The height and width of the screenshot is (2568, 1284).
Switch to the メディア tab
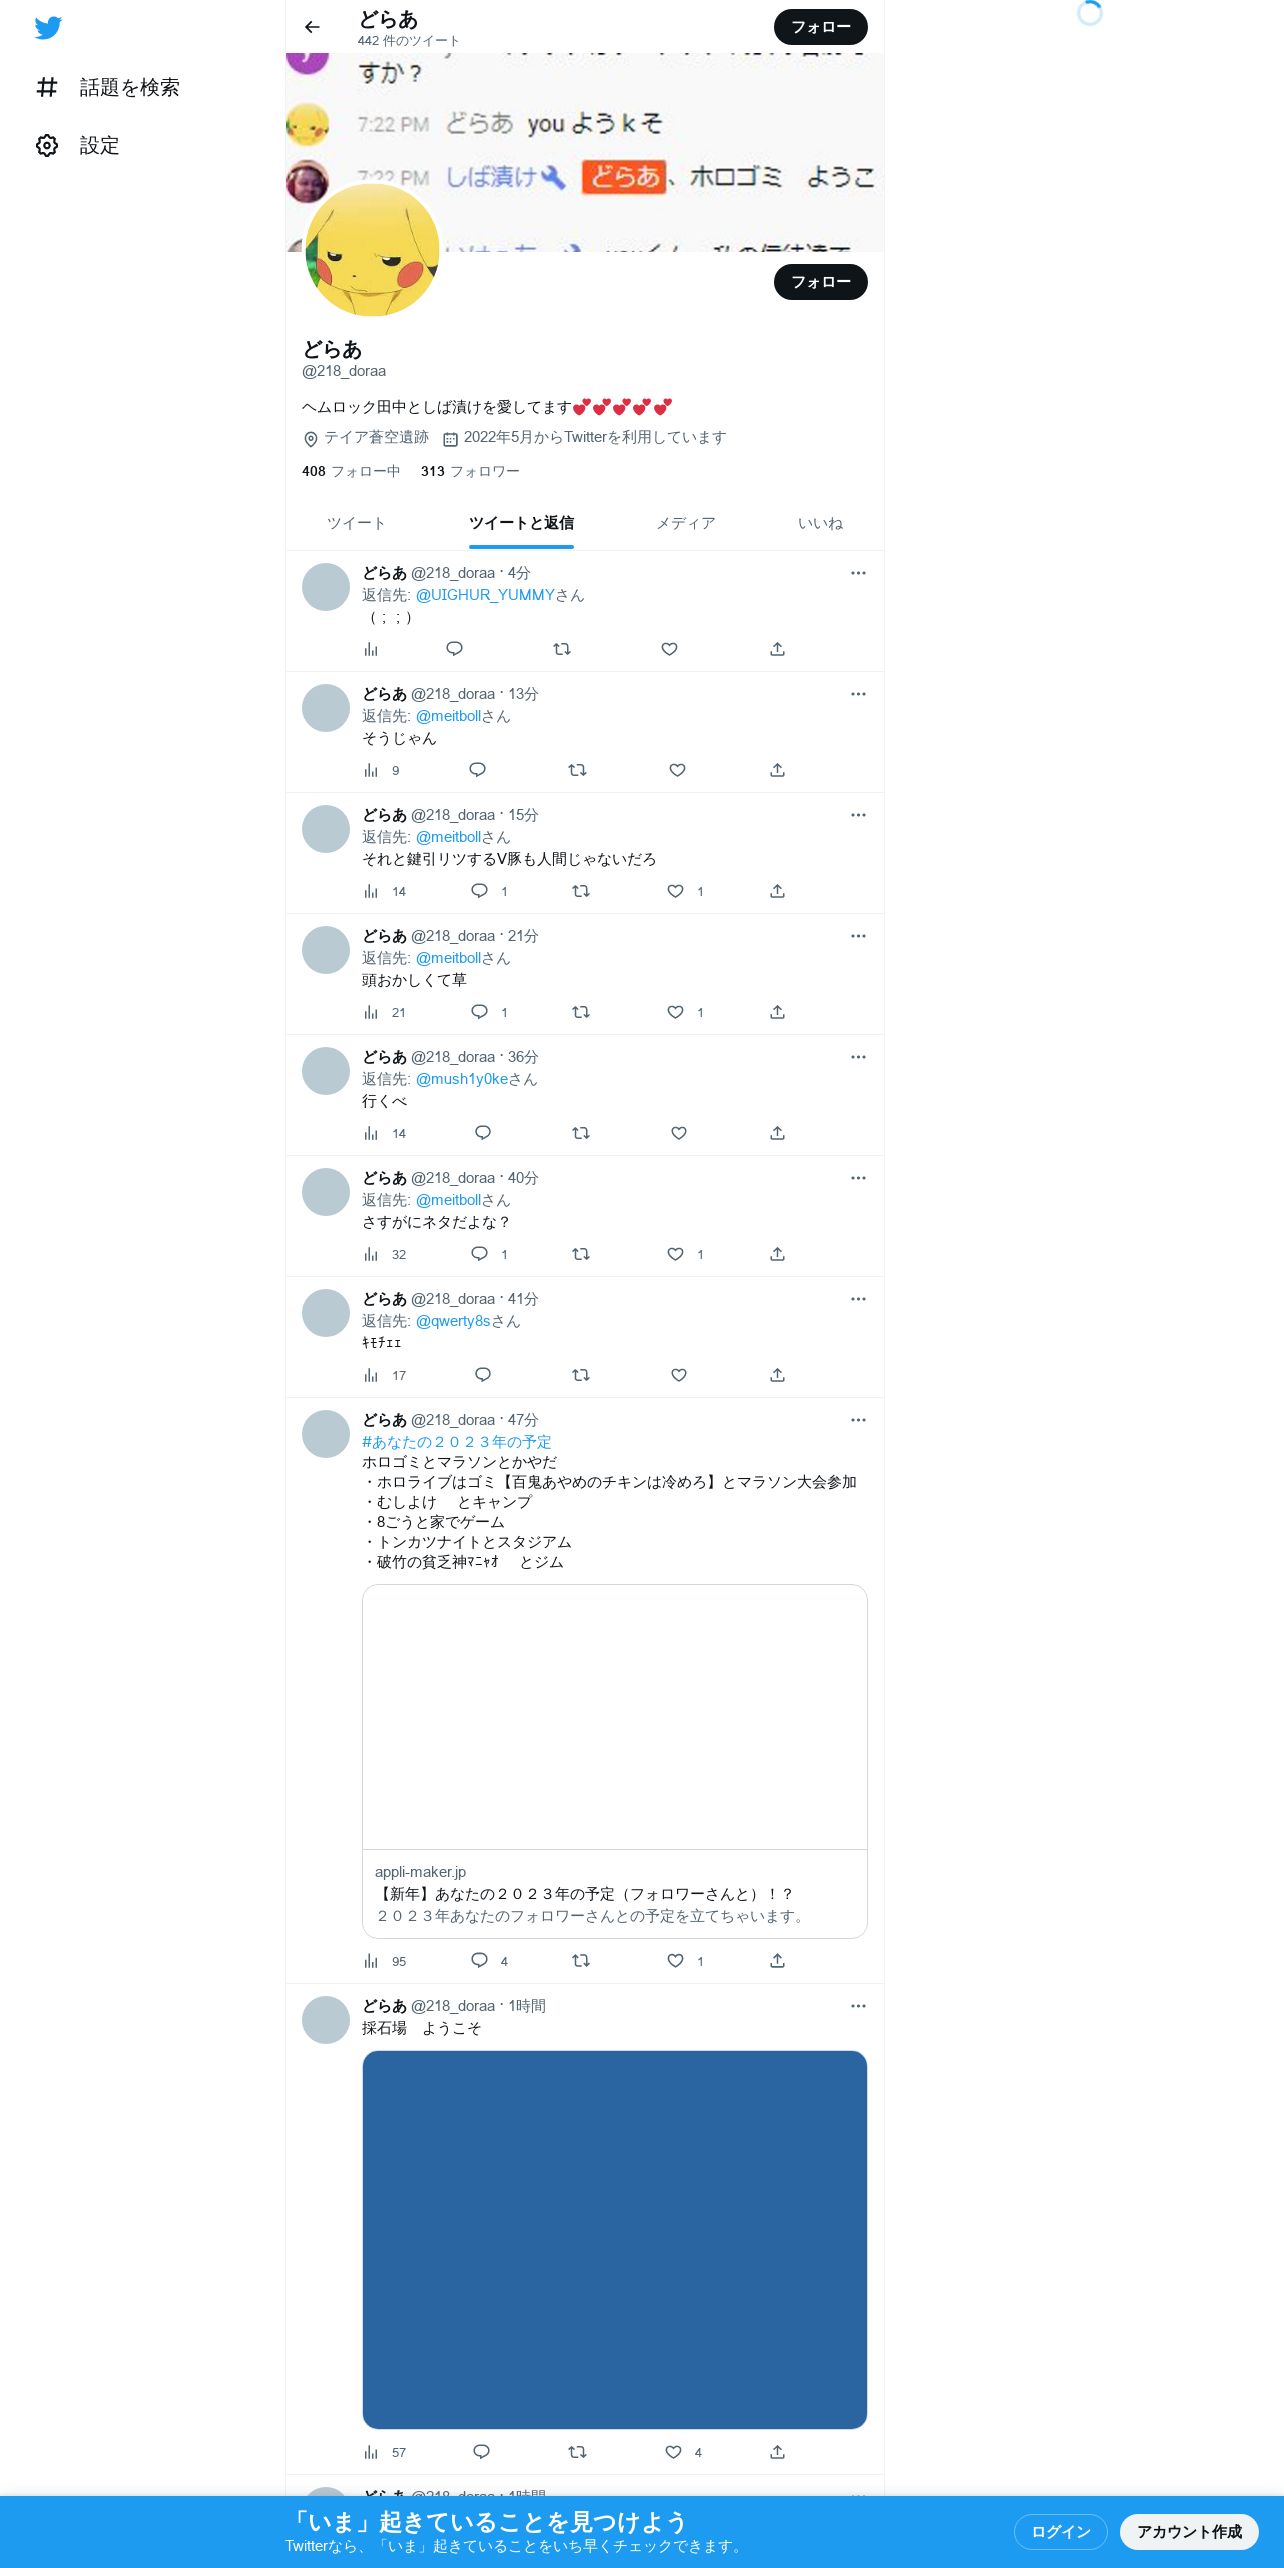pyautogui.click(x=686, y=523)
